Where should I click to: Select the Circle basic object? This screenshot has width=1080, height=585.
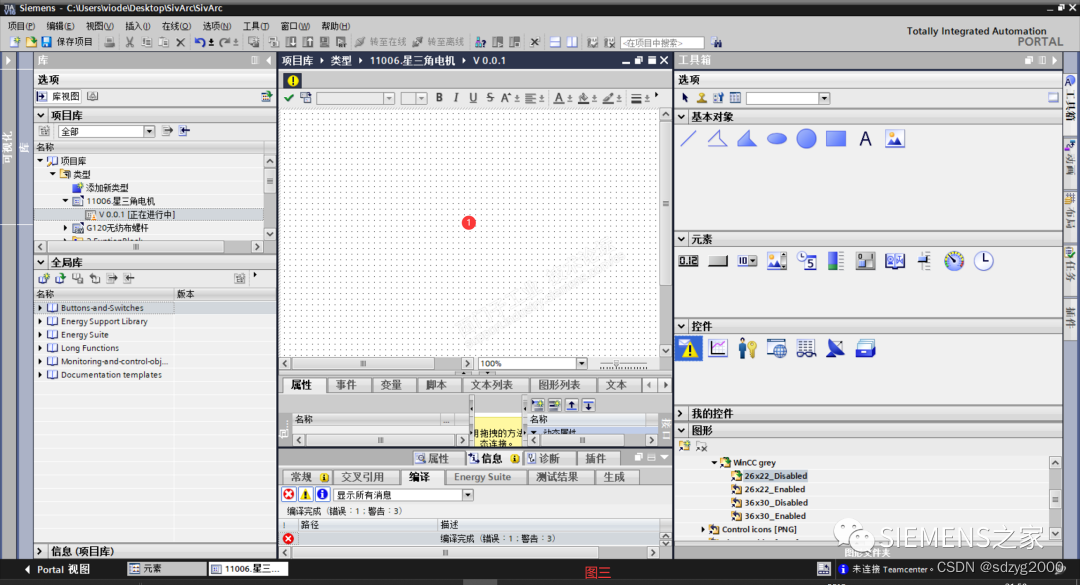point(807,138)
